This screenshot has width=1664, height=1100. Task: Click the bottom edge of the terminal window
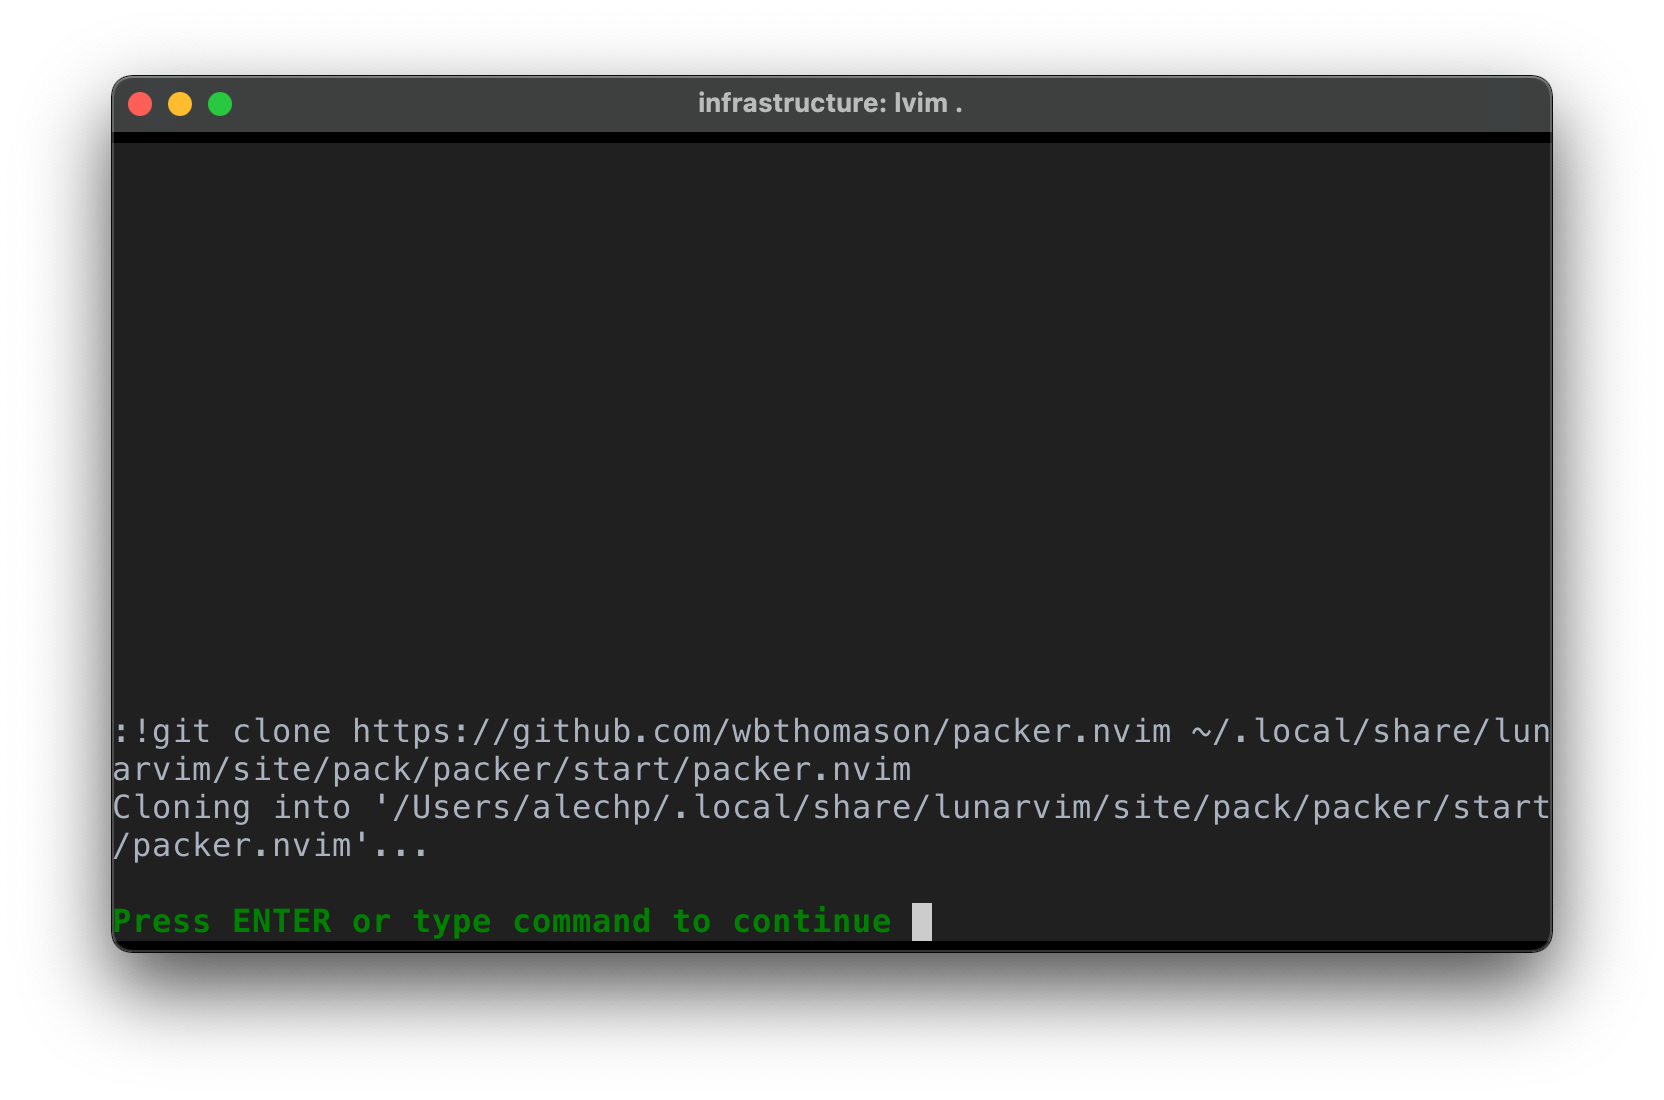[830, 948]
